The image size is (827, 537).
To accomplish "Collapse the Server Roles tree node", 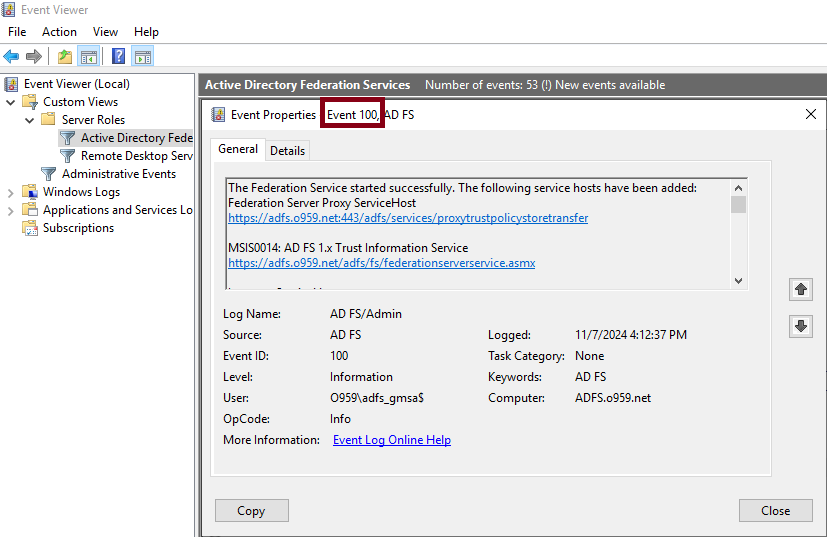I will [30, 120].
